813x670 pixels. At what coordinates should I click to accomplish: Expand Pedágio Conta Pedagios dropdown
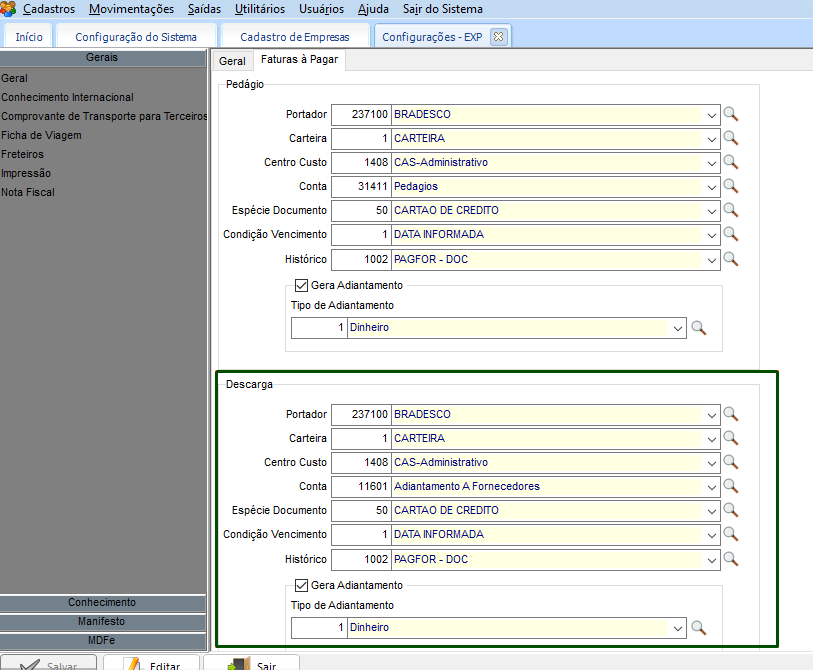click(x=711, y=187)
